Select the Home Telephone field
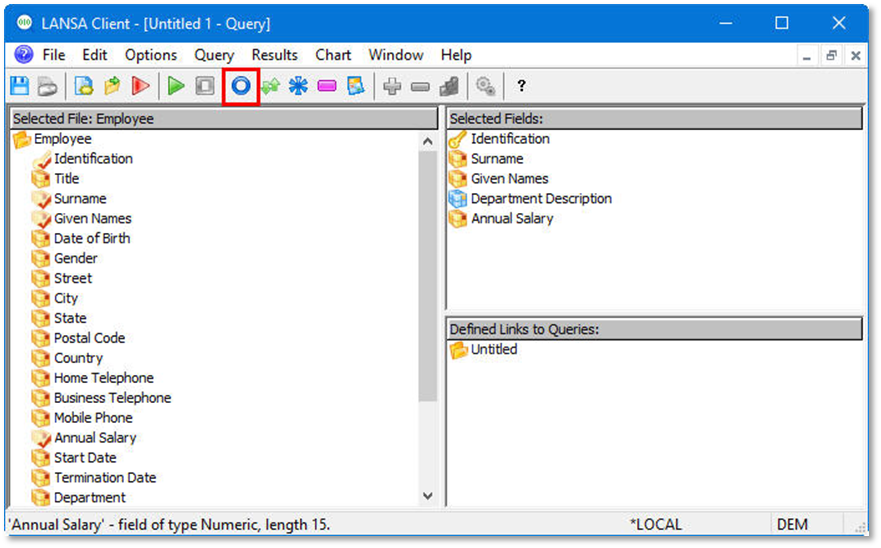This screenshot has width=881, height=548. pos(103,378)
